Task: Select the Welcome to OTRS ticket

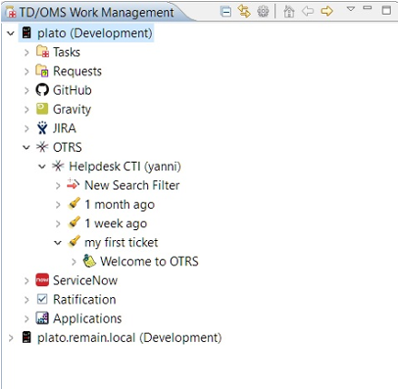Action: (149, 261)
